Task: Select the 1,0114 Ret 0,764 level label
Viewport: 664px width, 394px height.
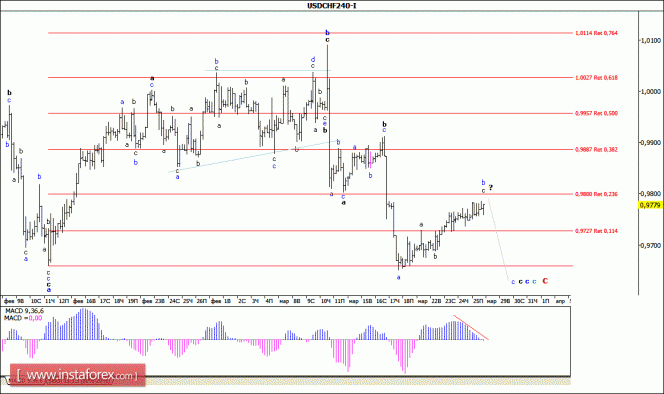Action: tap(596, 33)
